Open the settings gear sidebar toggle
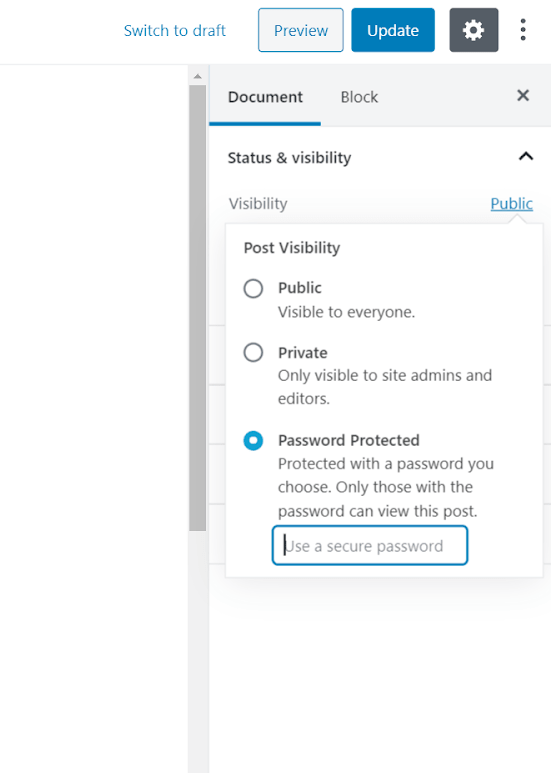 [474, 30]
